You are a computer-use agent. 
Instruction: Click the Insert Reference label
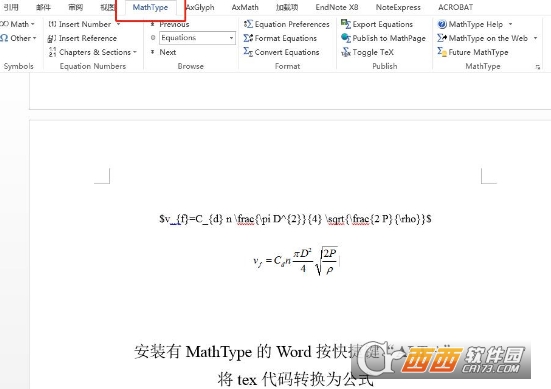(88, 38)
